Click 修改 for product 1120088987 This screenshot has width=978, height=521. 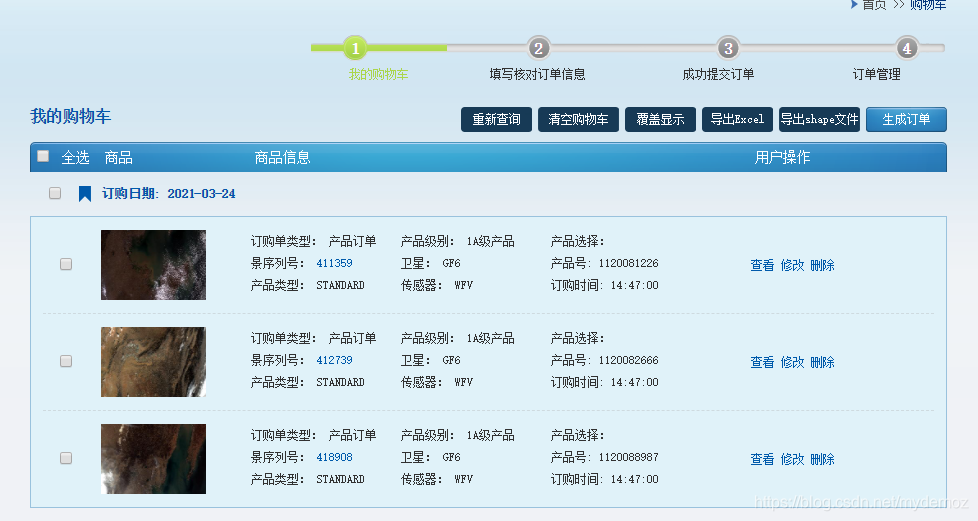tap(792, 459)
